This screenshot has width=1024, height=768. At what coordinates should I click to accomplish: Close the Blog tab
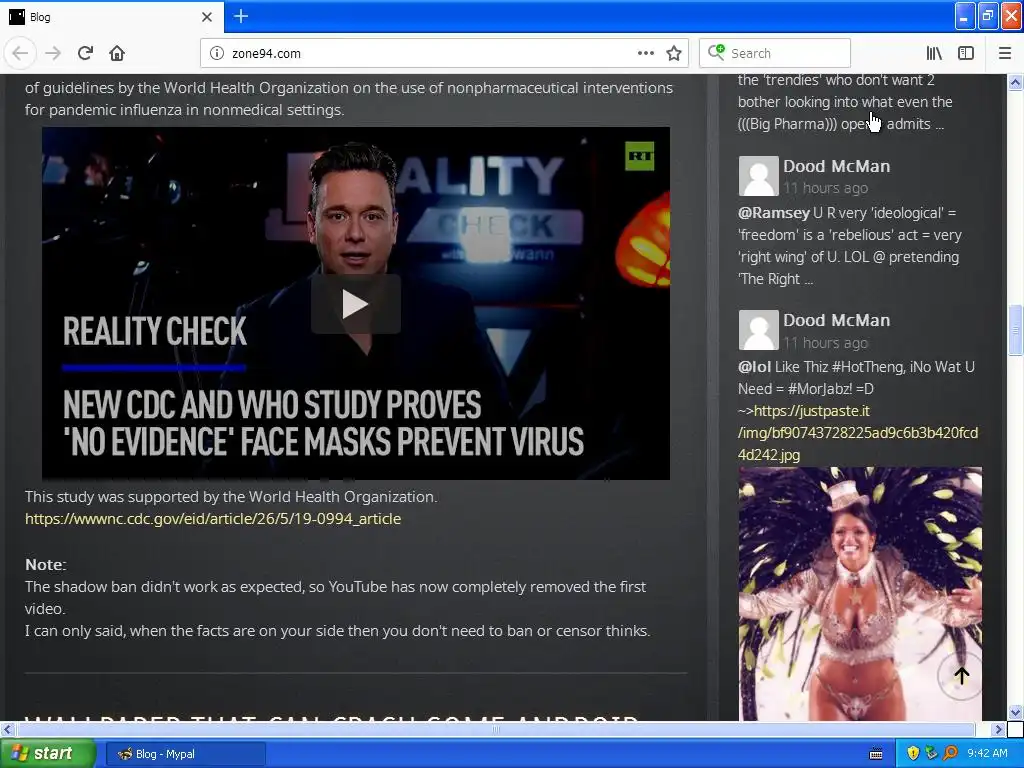(x=206, y=17)
